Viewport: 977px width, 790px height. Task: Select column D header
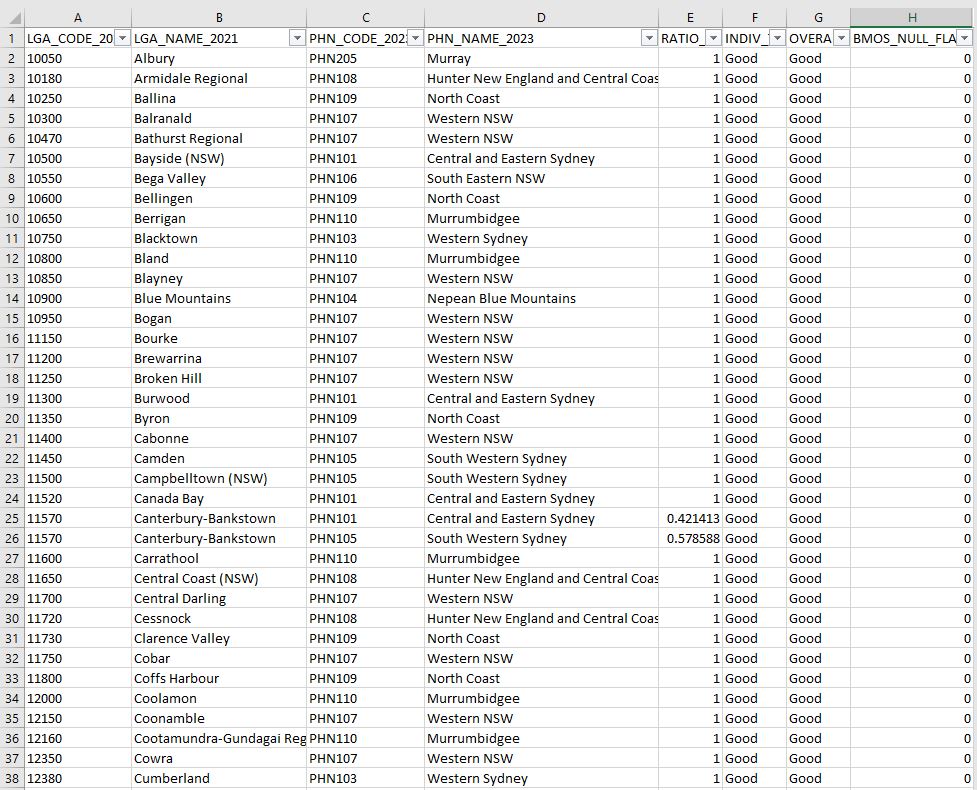click(541, 17)
